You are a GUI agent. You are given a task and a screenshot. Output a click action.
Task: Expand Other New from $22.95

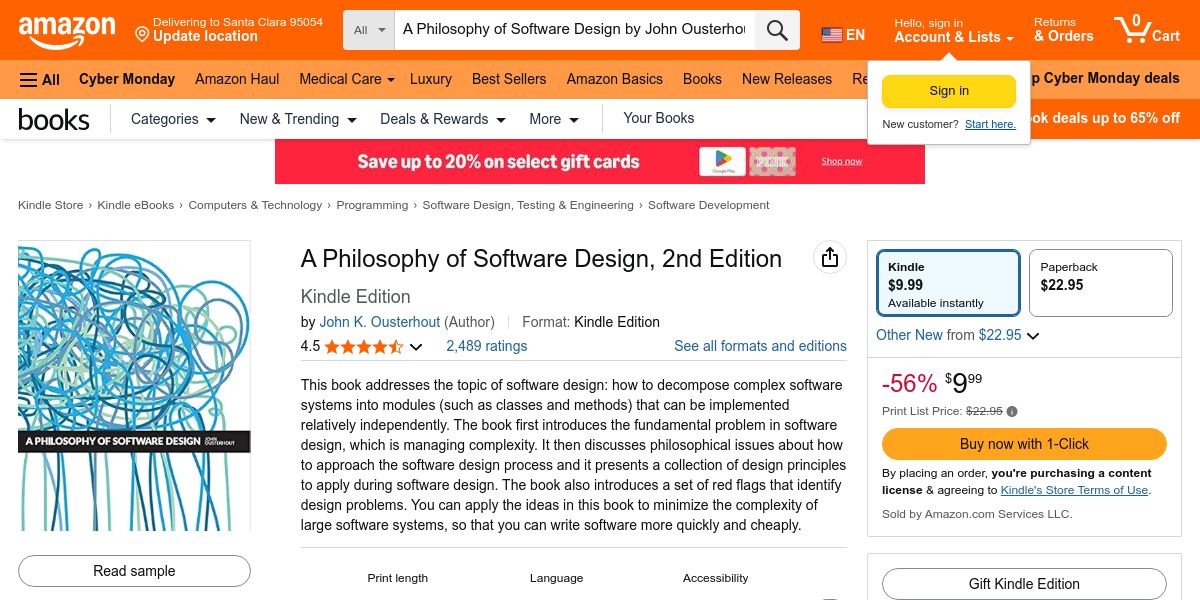click(x=958, y=335)
